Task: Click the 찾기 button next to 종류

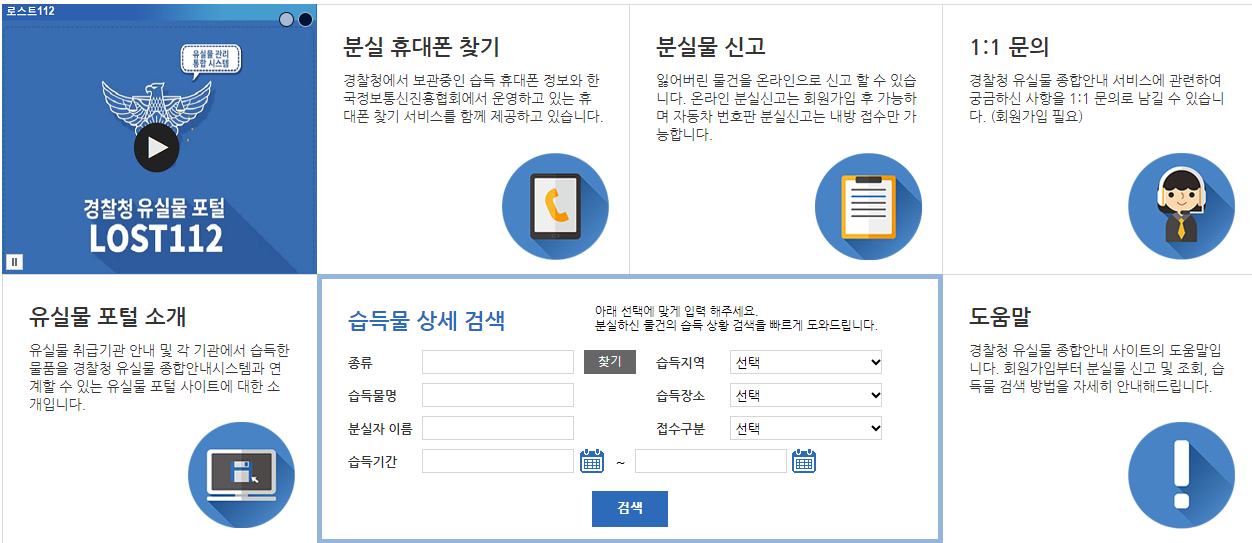Action: click(609, 362)
